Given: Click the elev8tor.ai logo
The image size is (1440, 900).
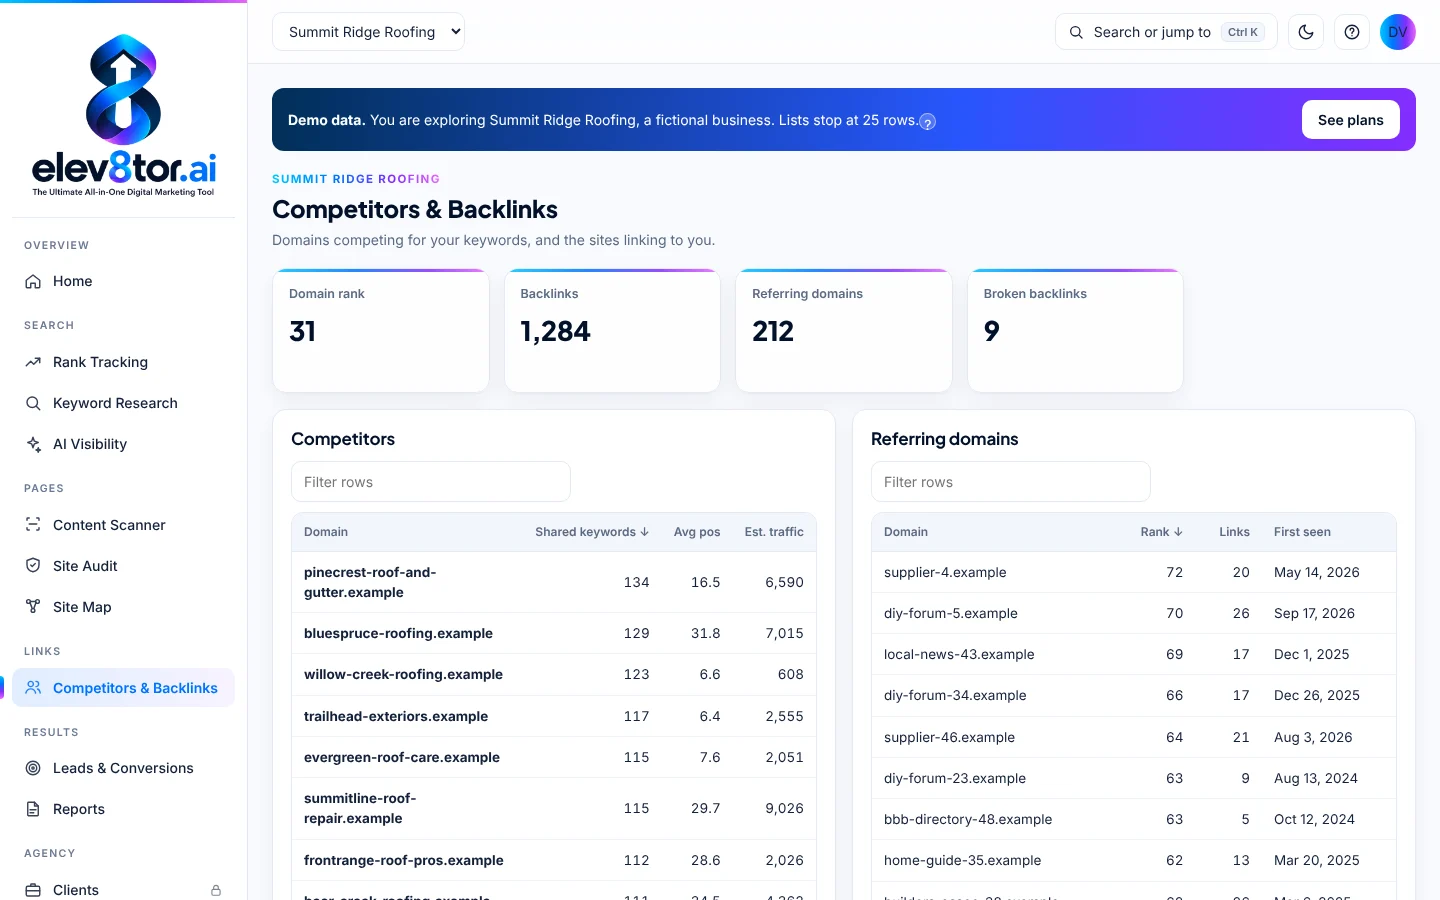Looking at the screenshot, I should (124, 116).
